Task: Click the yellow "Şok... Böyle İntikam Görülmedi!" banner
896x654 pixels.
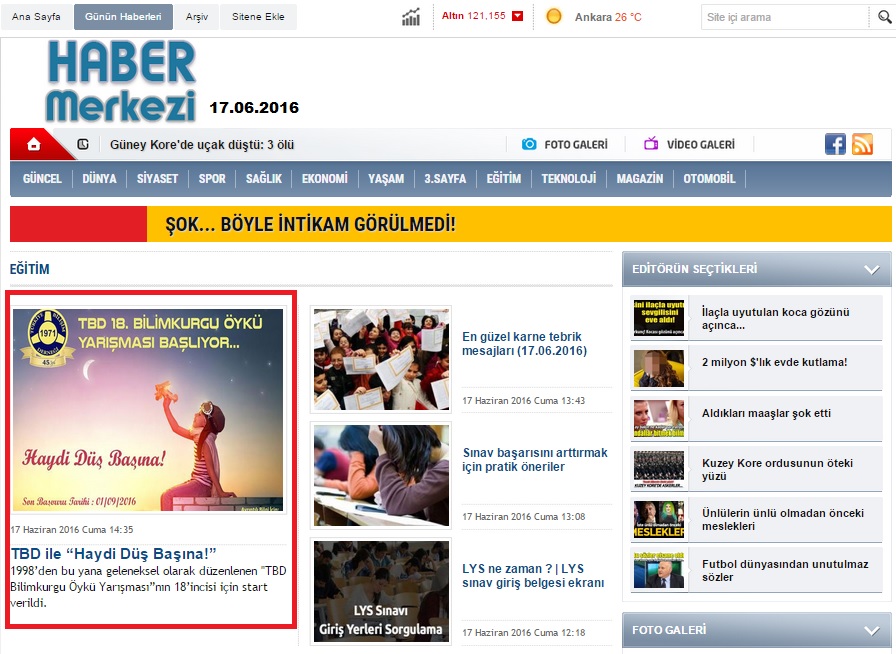Action: coord(450,224)
